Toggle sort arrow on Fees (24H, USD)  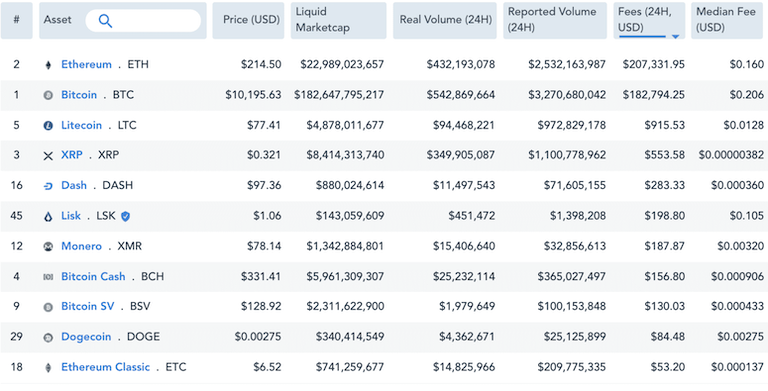point(675,37)
